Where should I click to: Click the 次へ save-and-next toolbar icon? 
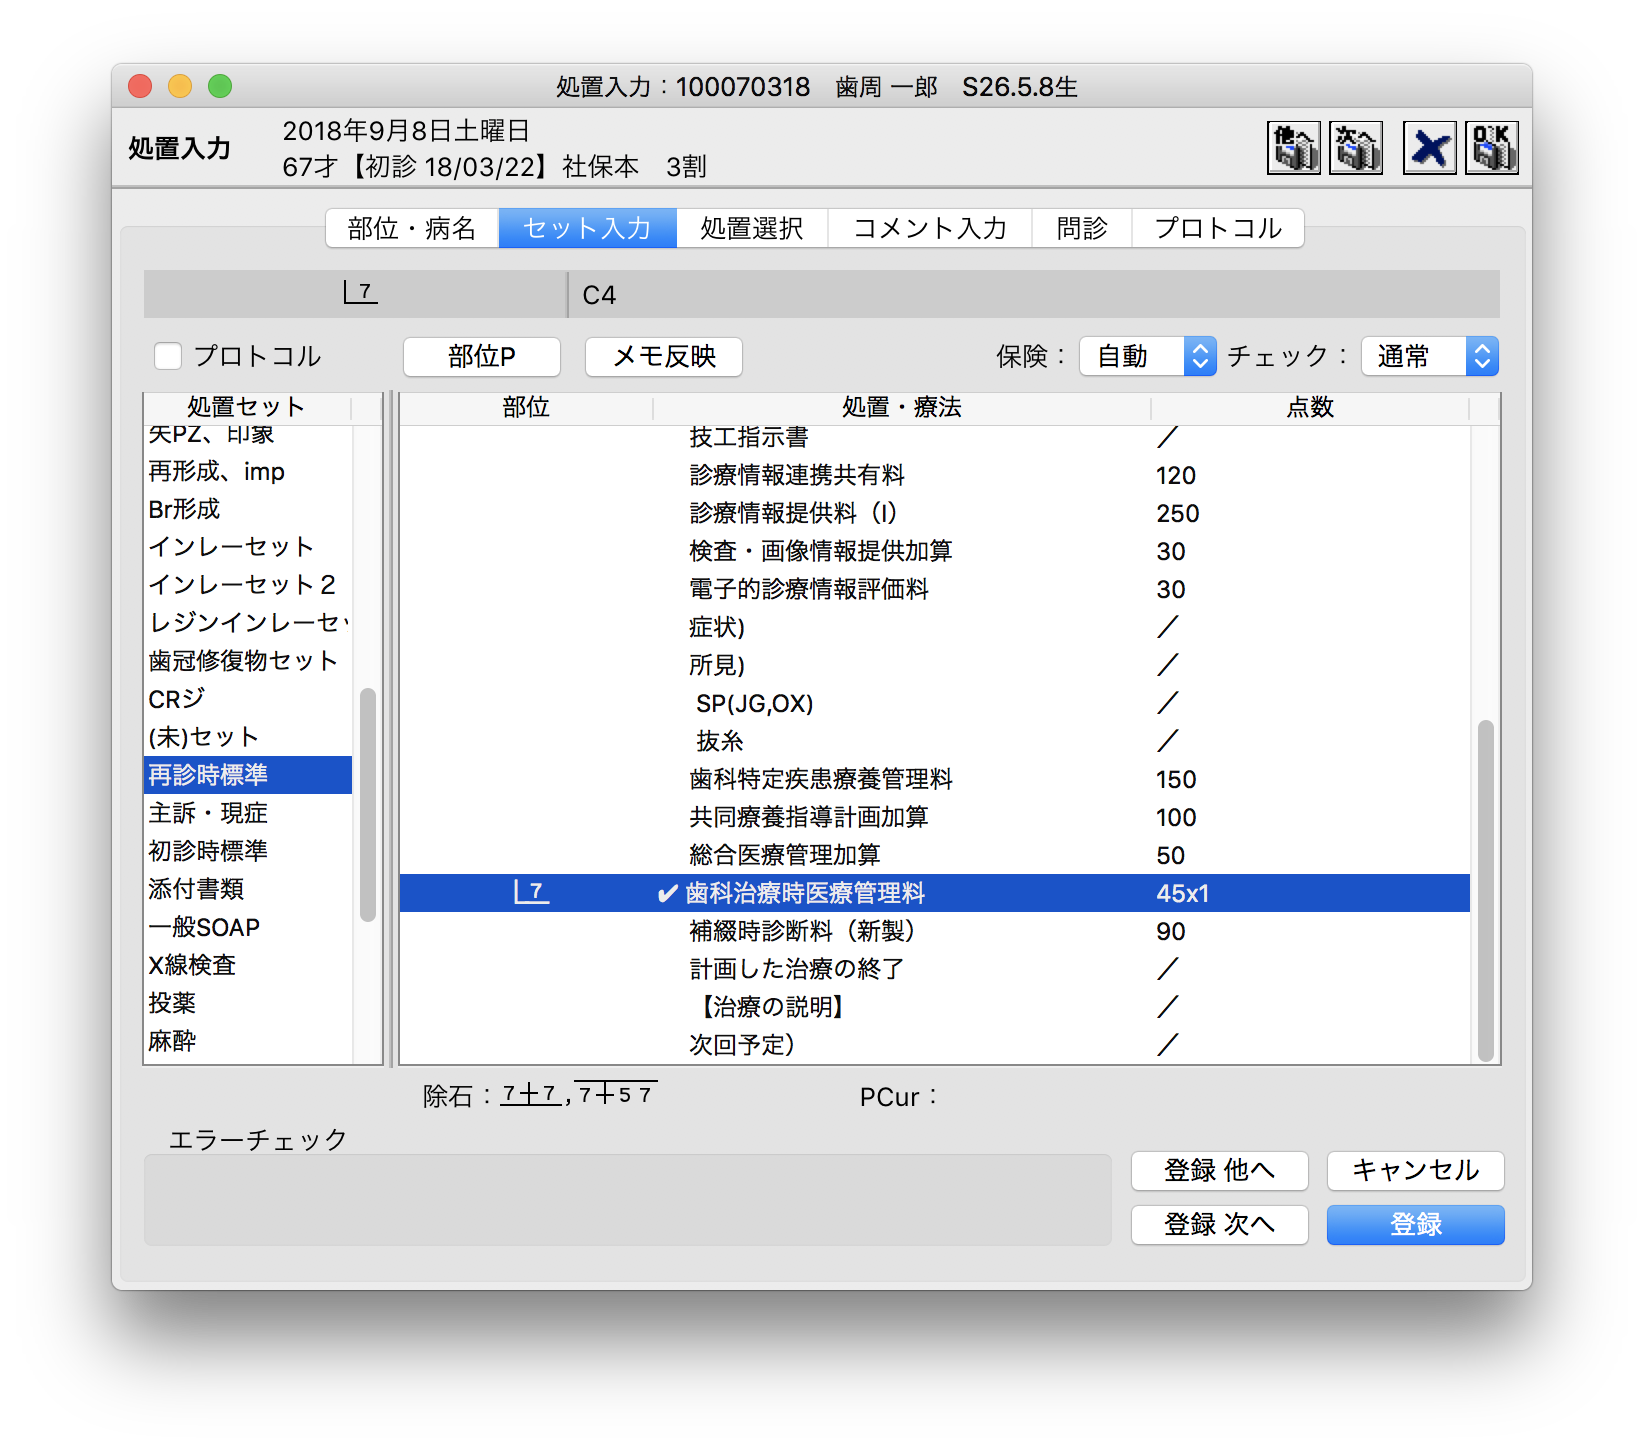coord(1356,147)
